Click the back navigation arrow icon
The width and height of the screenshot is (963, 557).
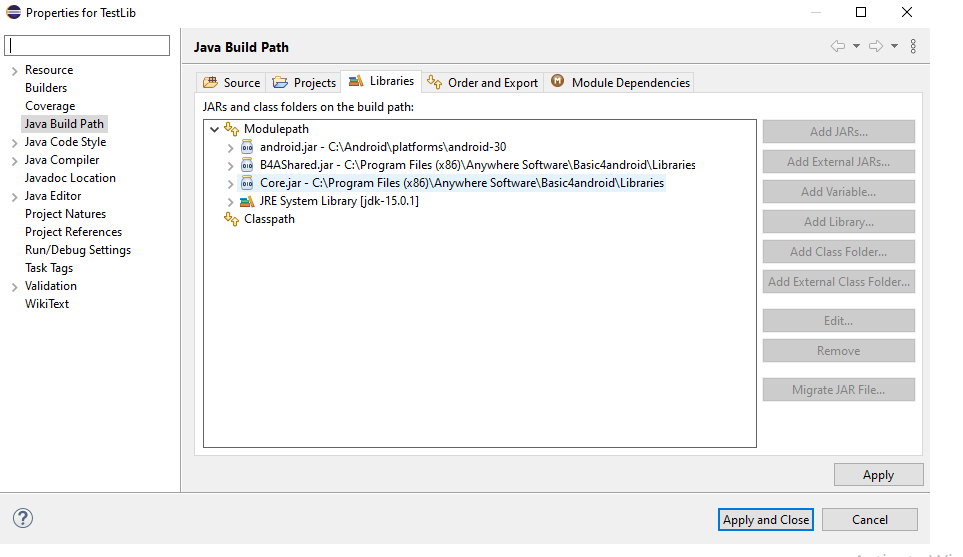click(x=838, y=46)
